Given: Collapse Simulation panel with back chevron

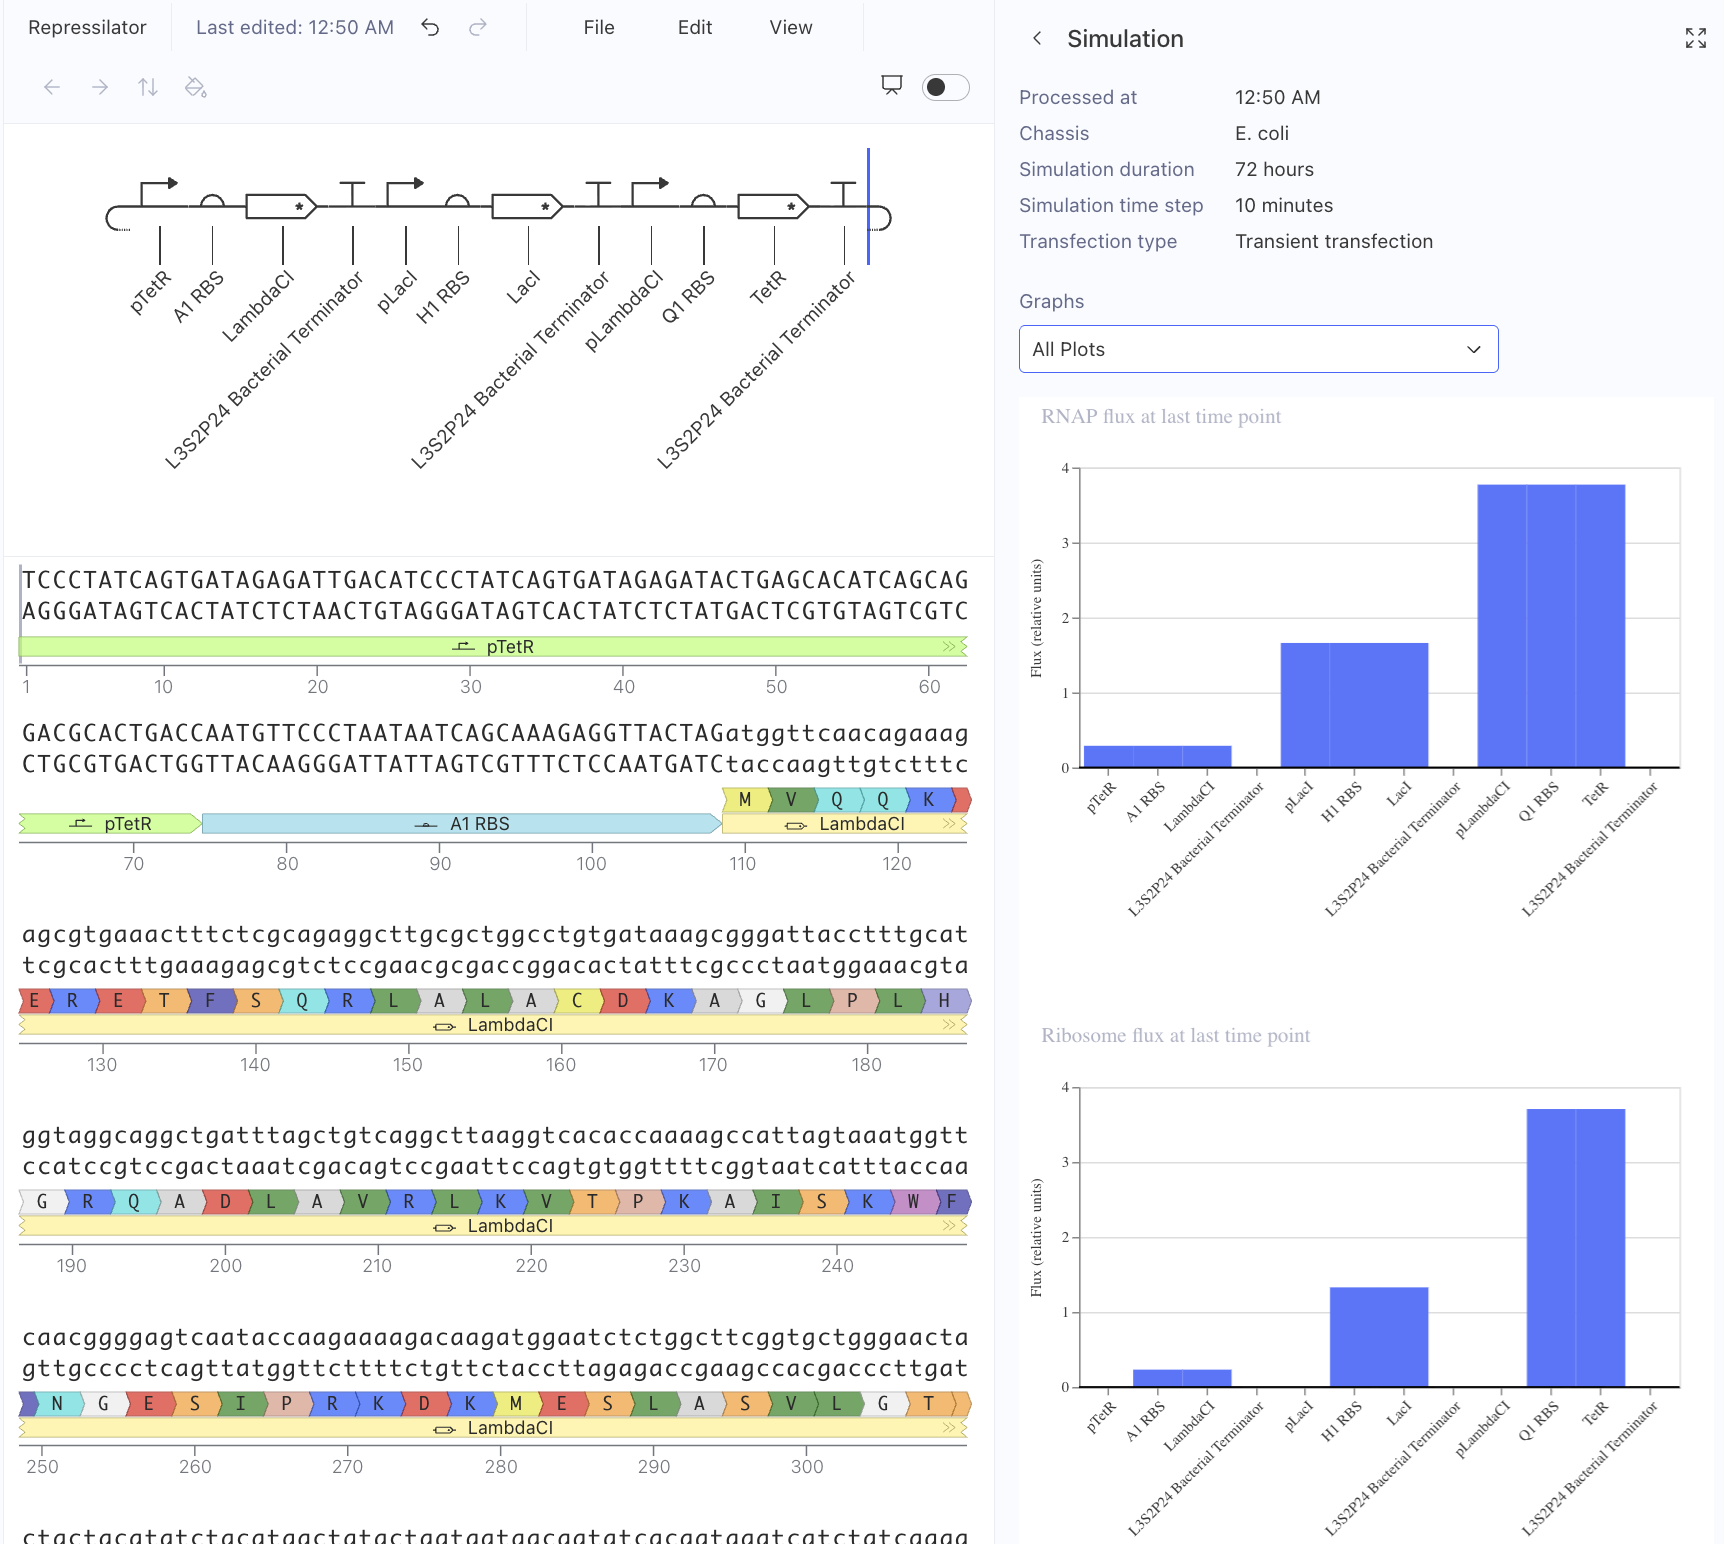Looking at the screenshot, I should [x=1037, y=39].
